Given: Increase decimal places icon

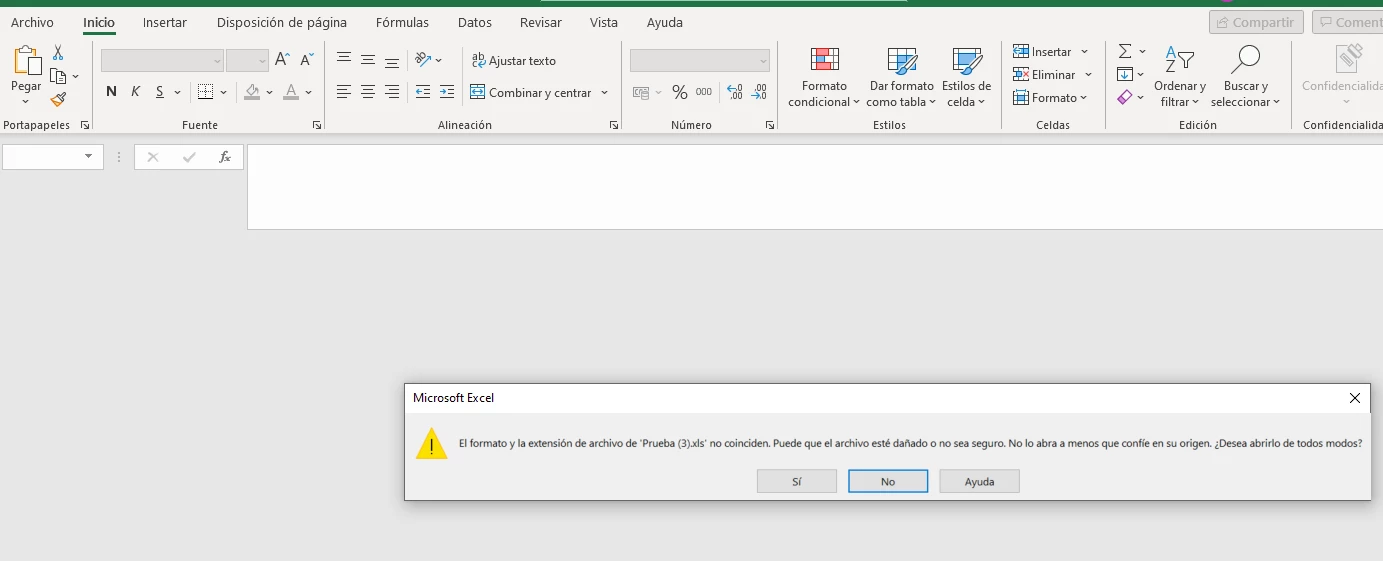Looking at the screenshot, I should click(x=735, y=92).
